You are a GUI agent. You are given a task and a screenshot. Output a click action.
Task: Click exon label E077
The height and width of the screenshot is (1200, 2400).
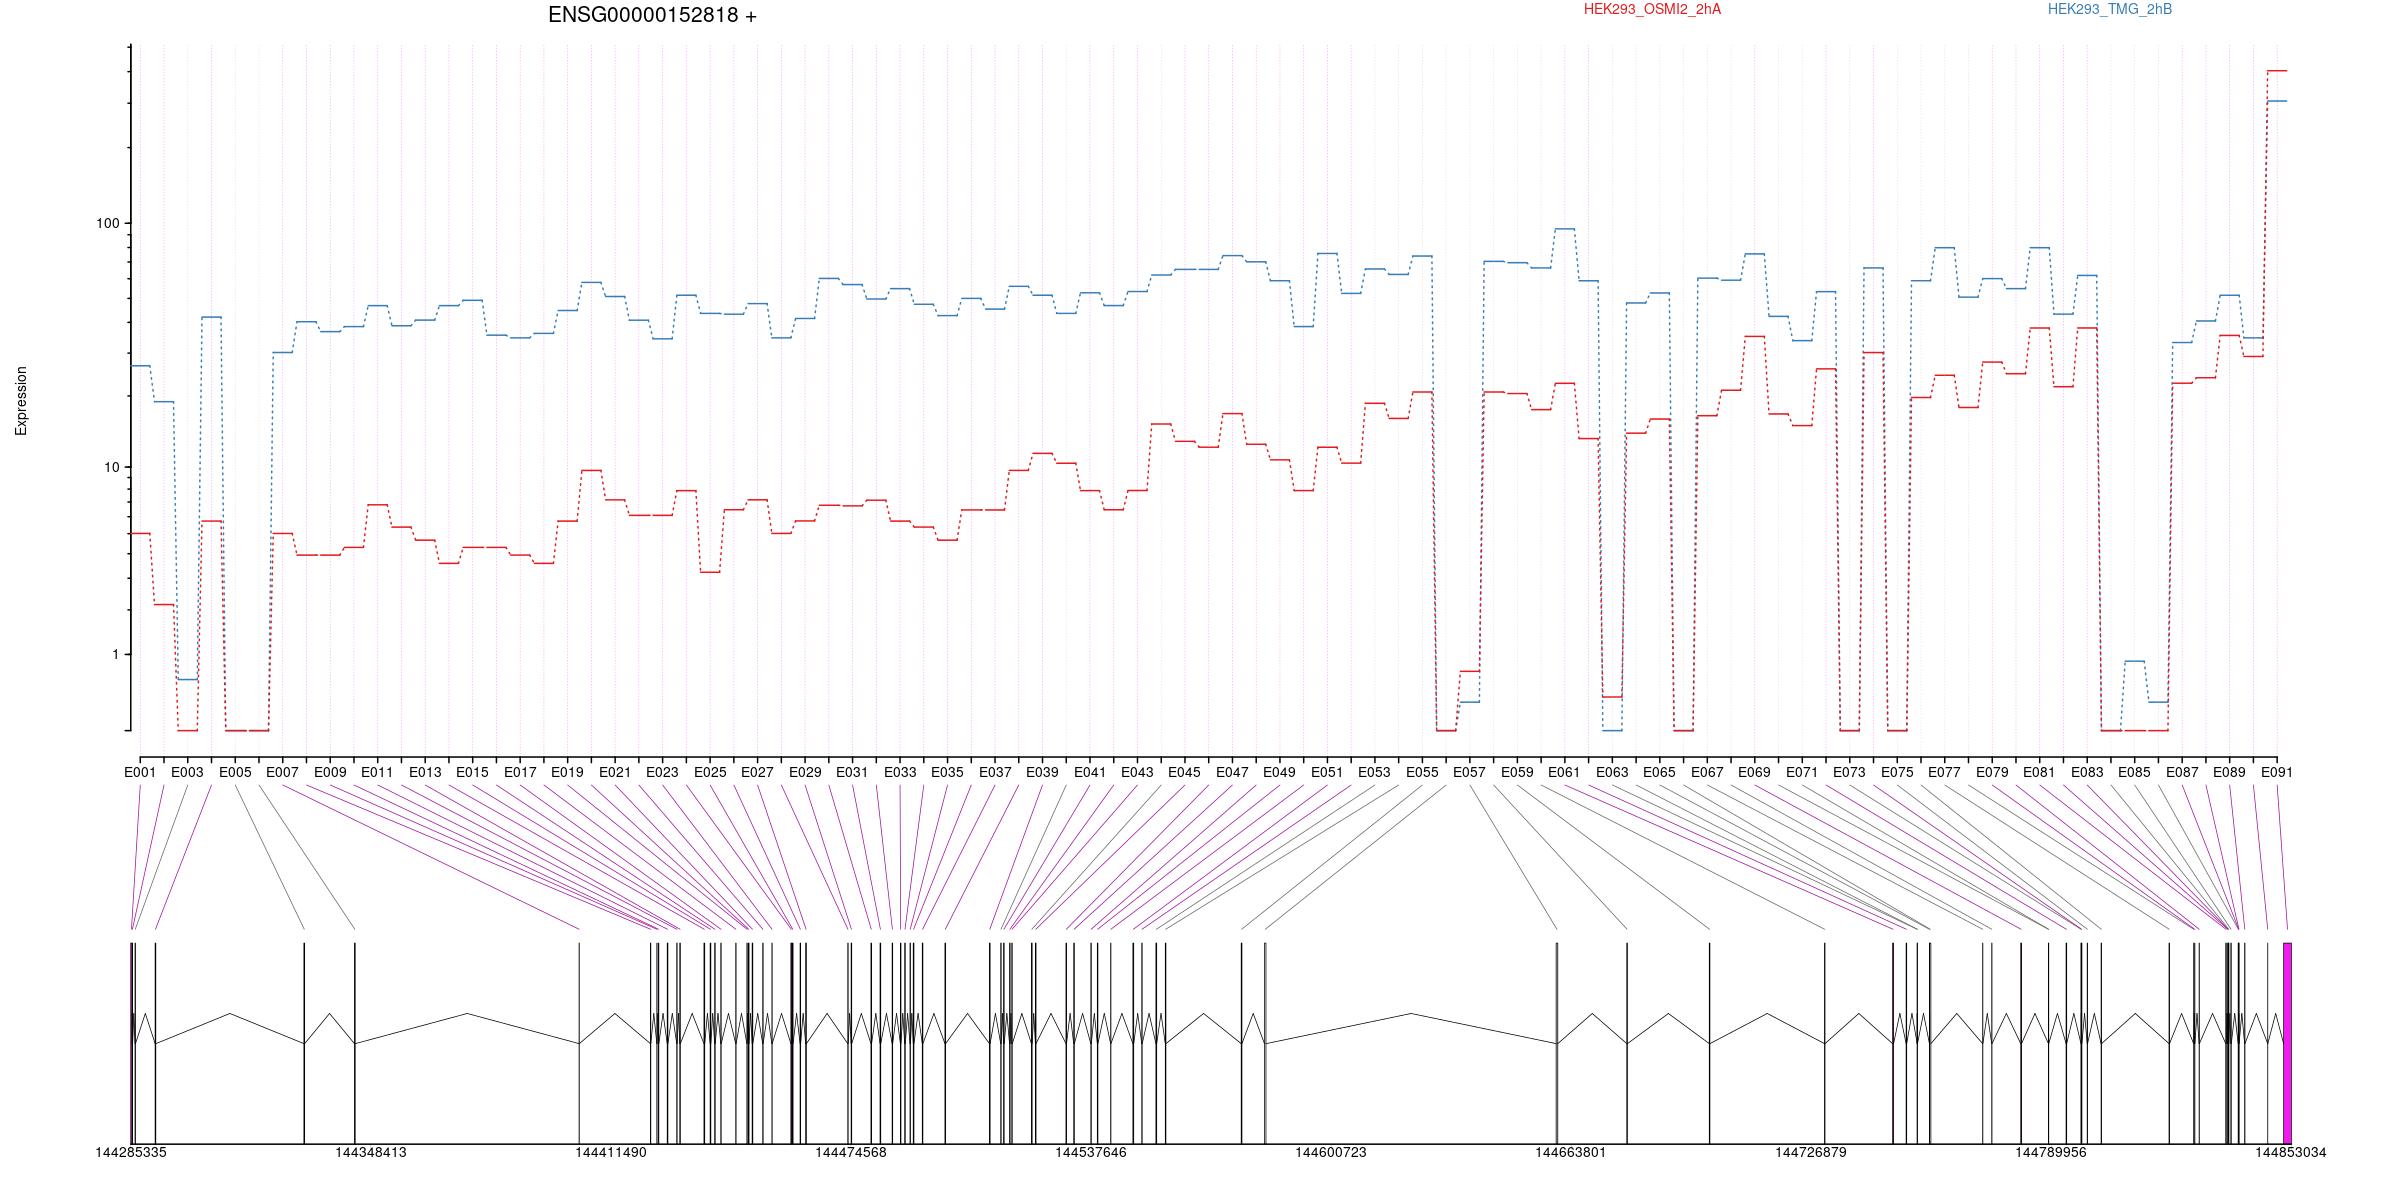[x=1945, y=772]
